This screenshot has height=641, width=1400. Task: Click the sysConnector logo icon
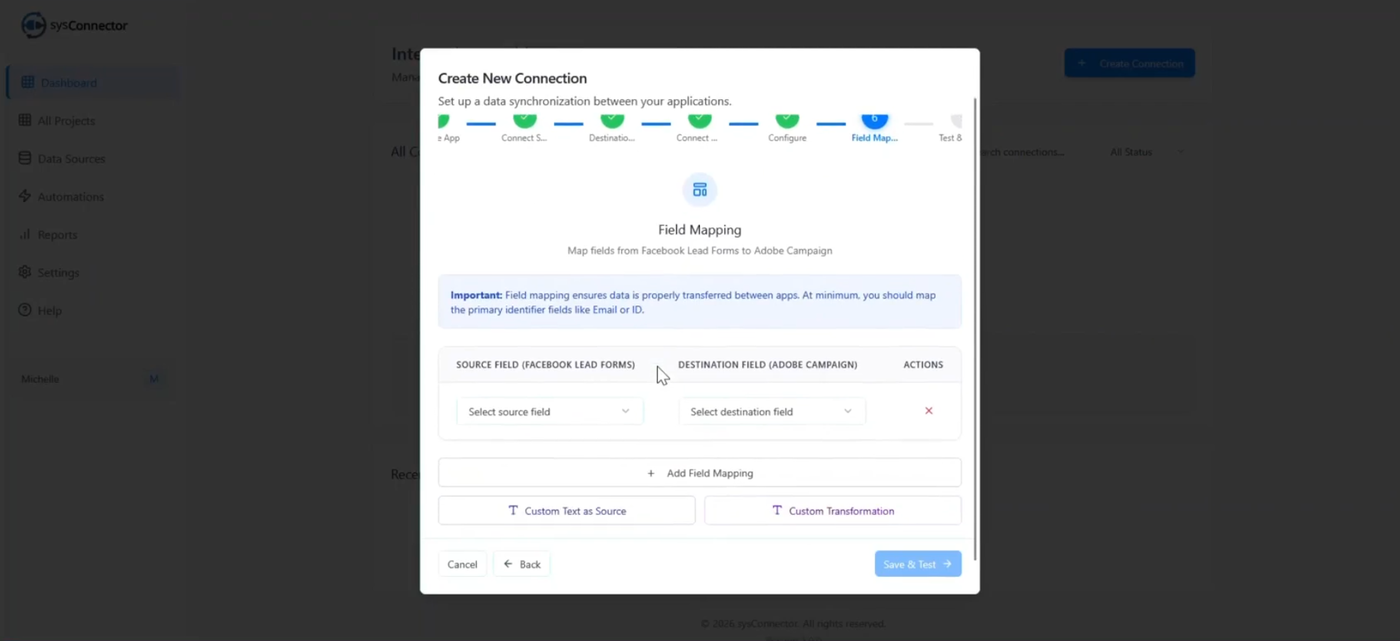pos(33,25)
